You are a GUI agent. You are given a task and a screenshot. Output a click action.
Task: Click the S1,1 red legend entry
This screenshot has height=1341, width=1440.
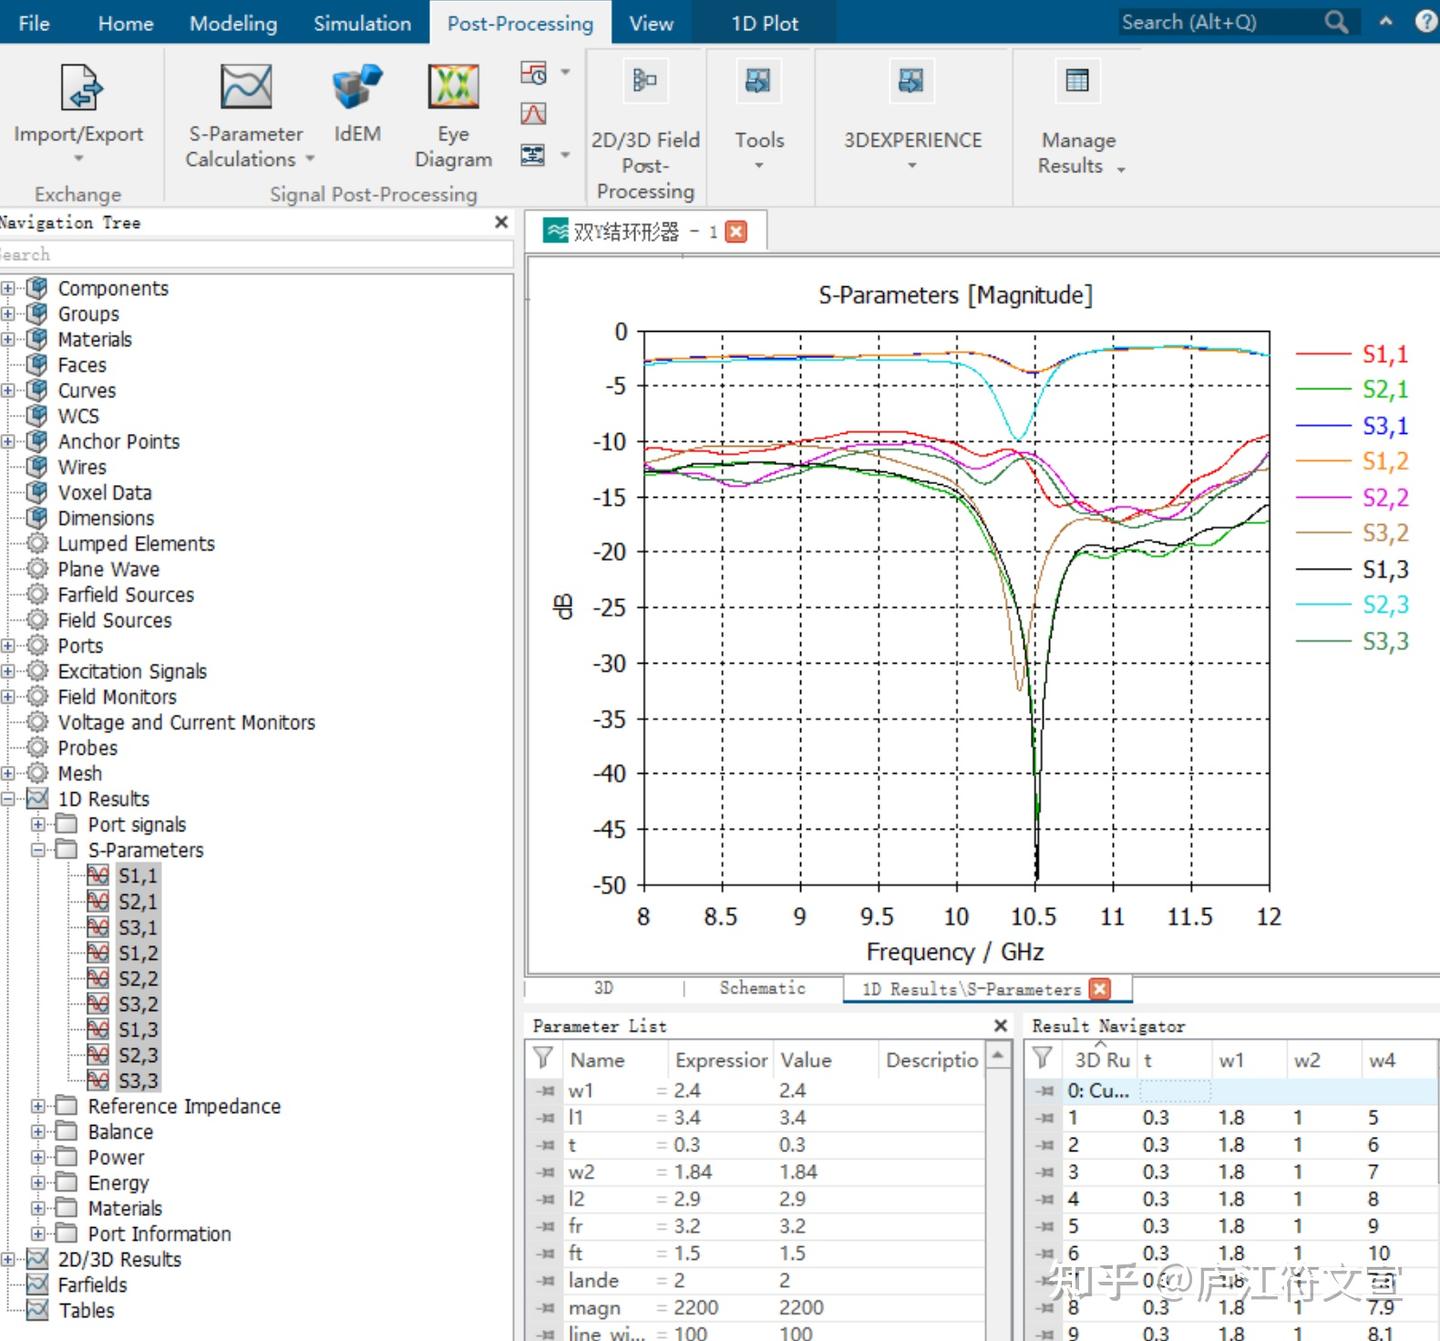(1384, 354)
